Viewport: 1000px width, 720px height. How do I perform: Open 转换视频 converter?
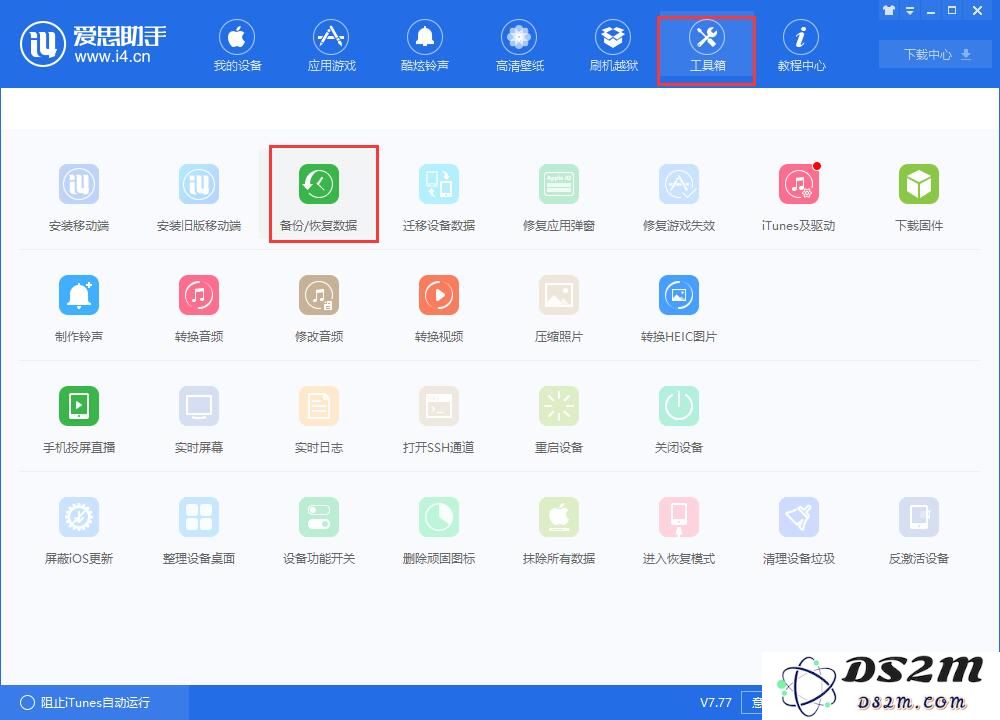(439, 309)
